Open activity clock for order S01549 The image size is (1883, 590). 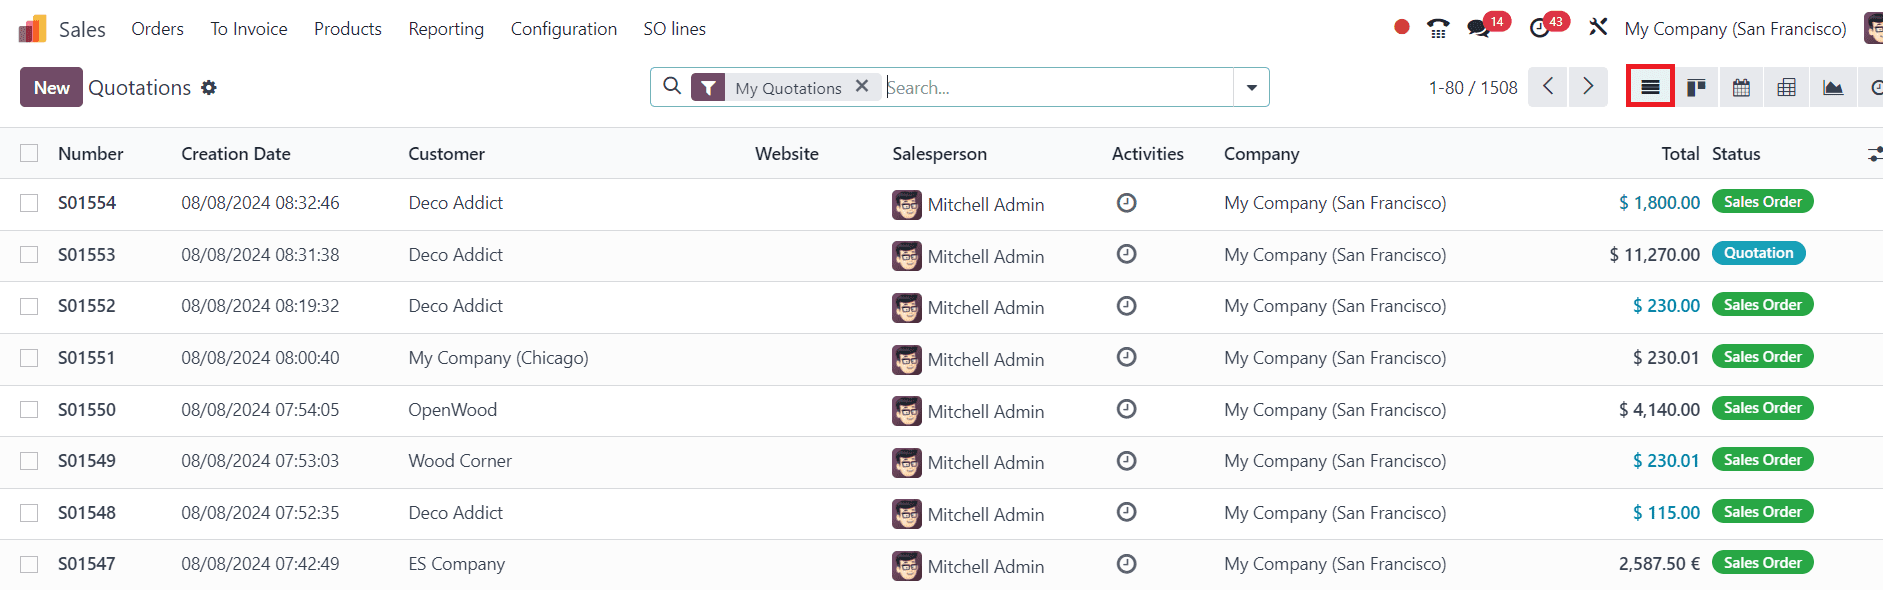(1126, 460)
